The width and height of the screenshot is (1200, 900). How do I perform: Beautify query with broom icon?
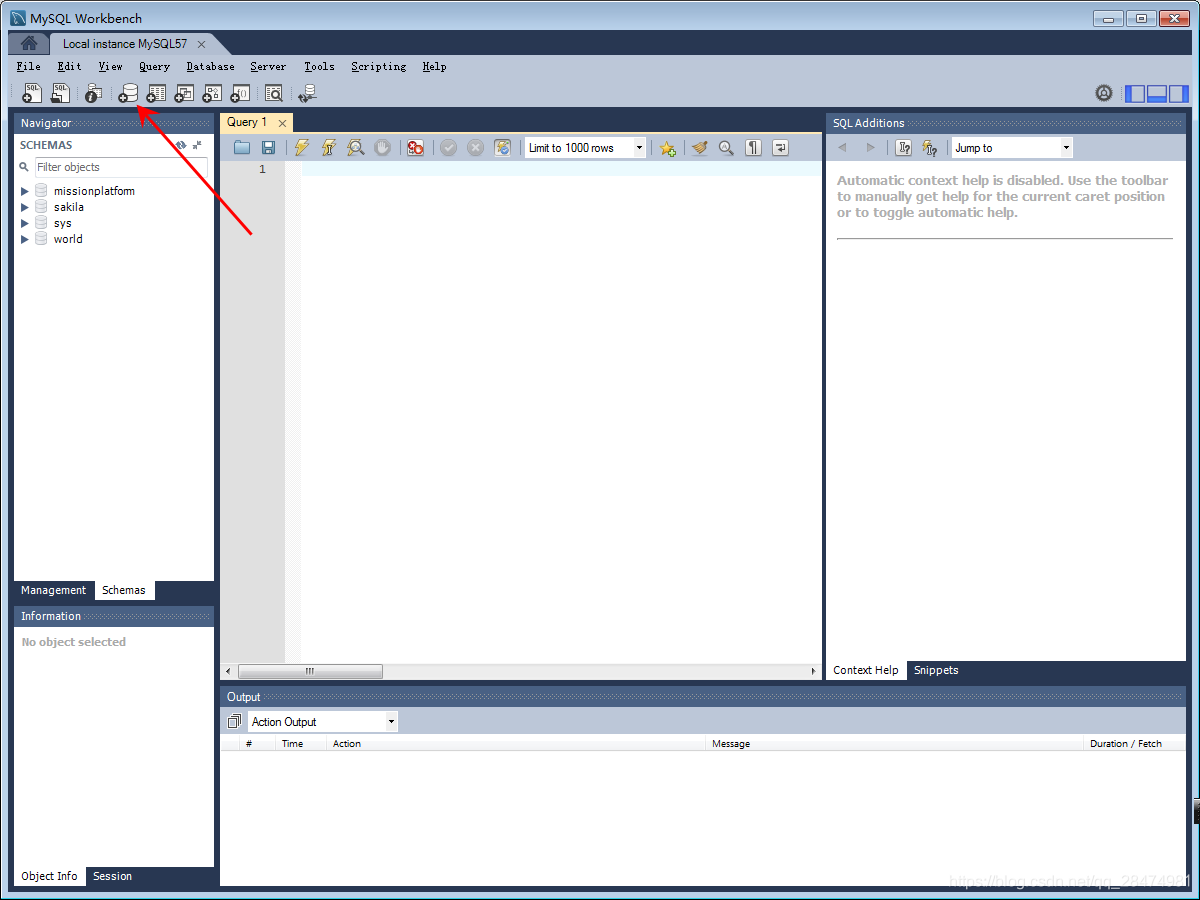(x=700, y=147)
